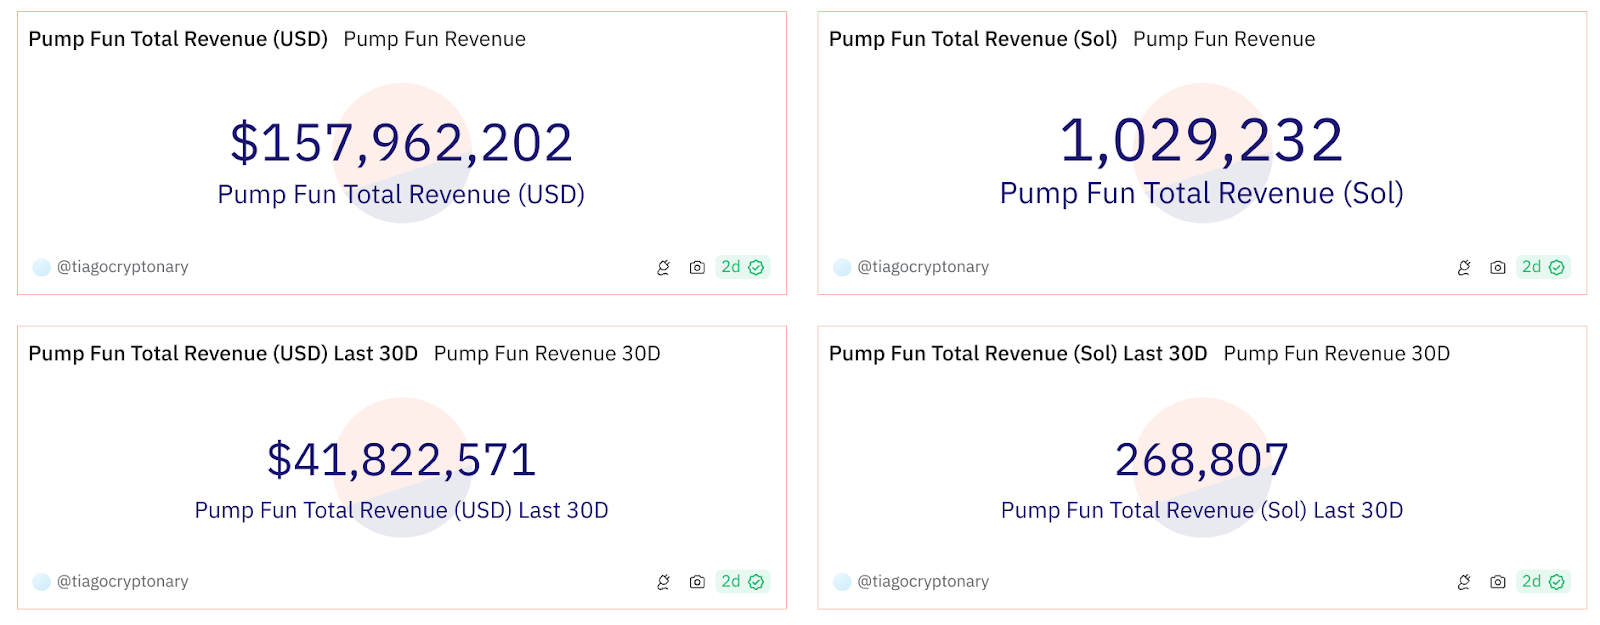Click camera icon in Total Revenue (Sol) panel

tap(1497, 267)
